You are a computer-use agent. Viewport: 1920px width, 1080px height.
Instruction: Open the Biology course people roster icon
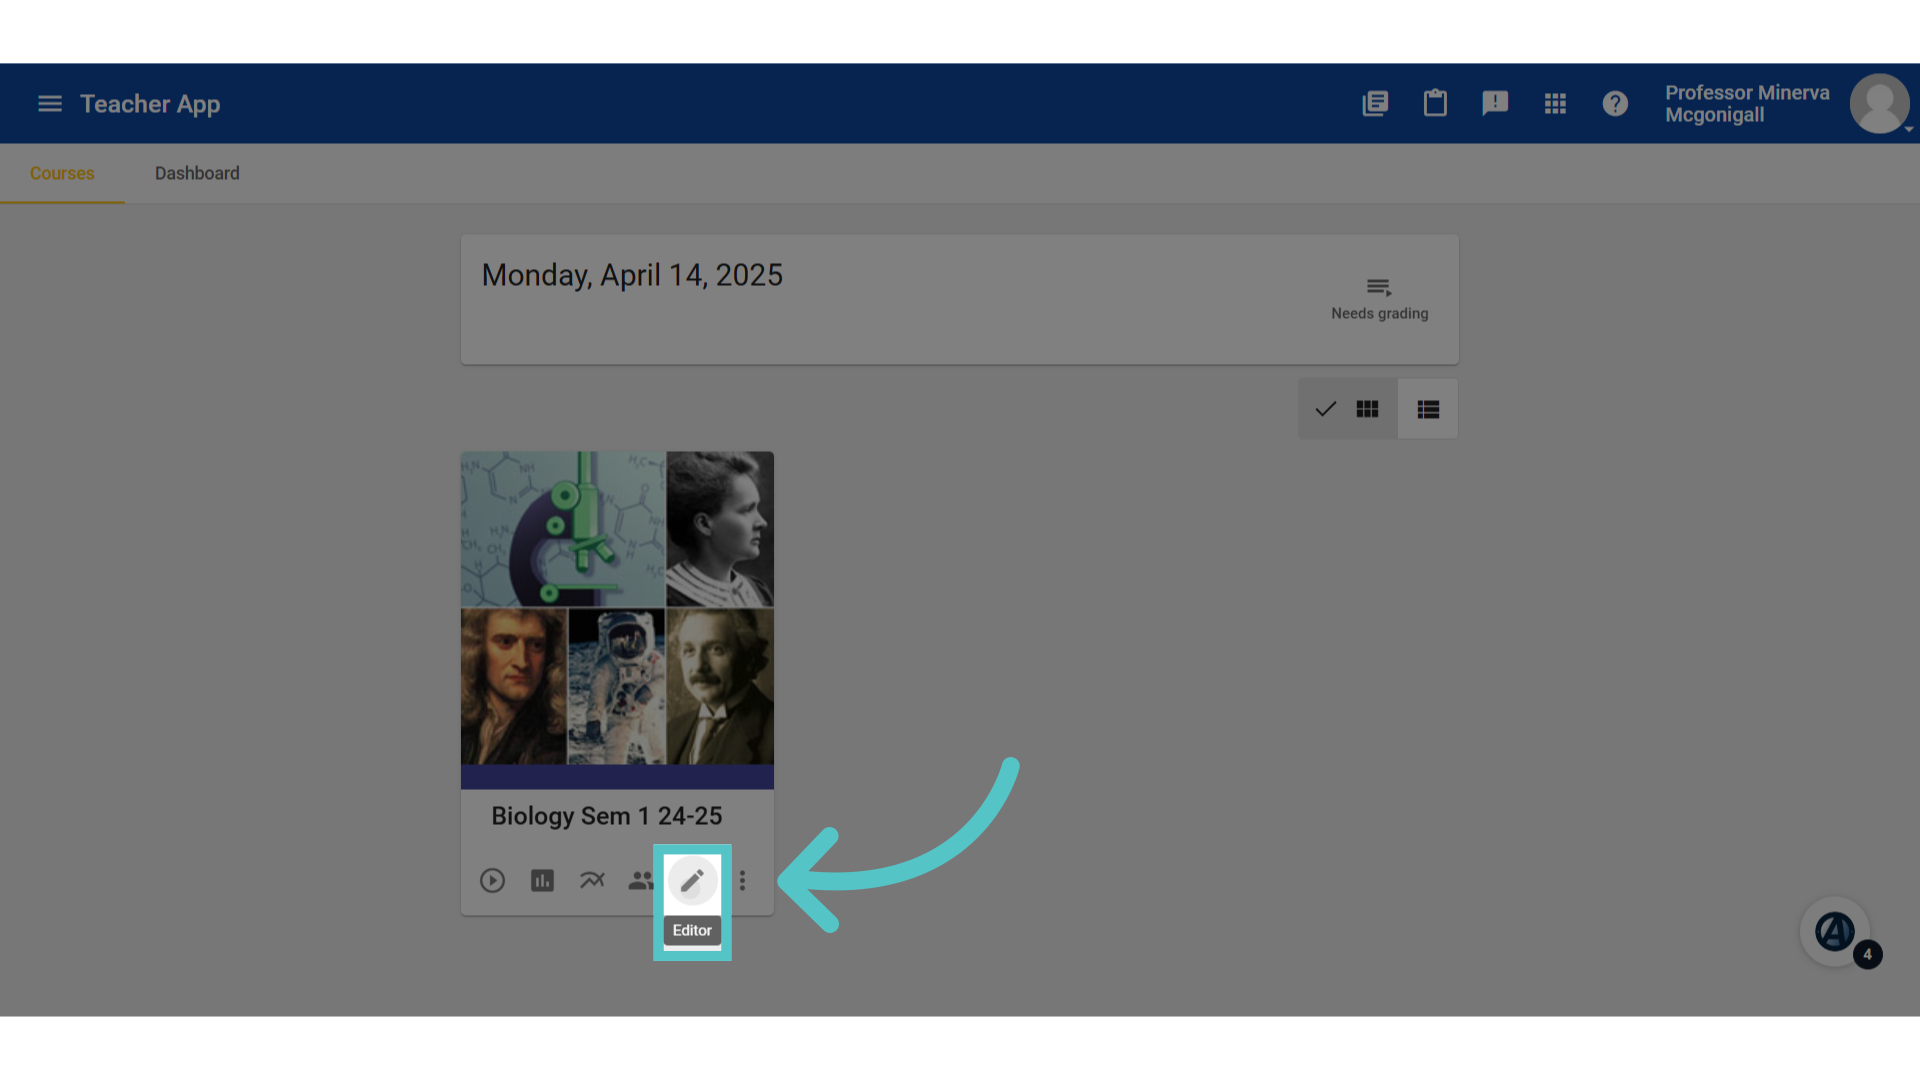click(x=641, y=881)
